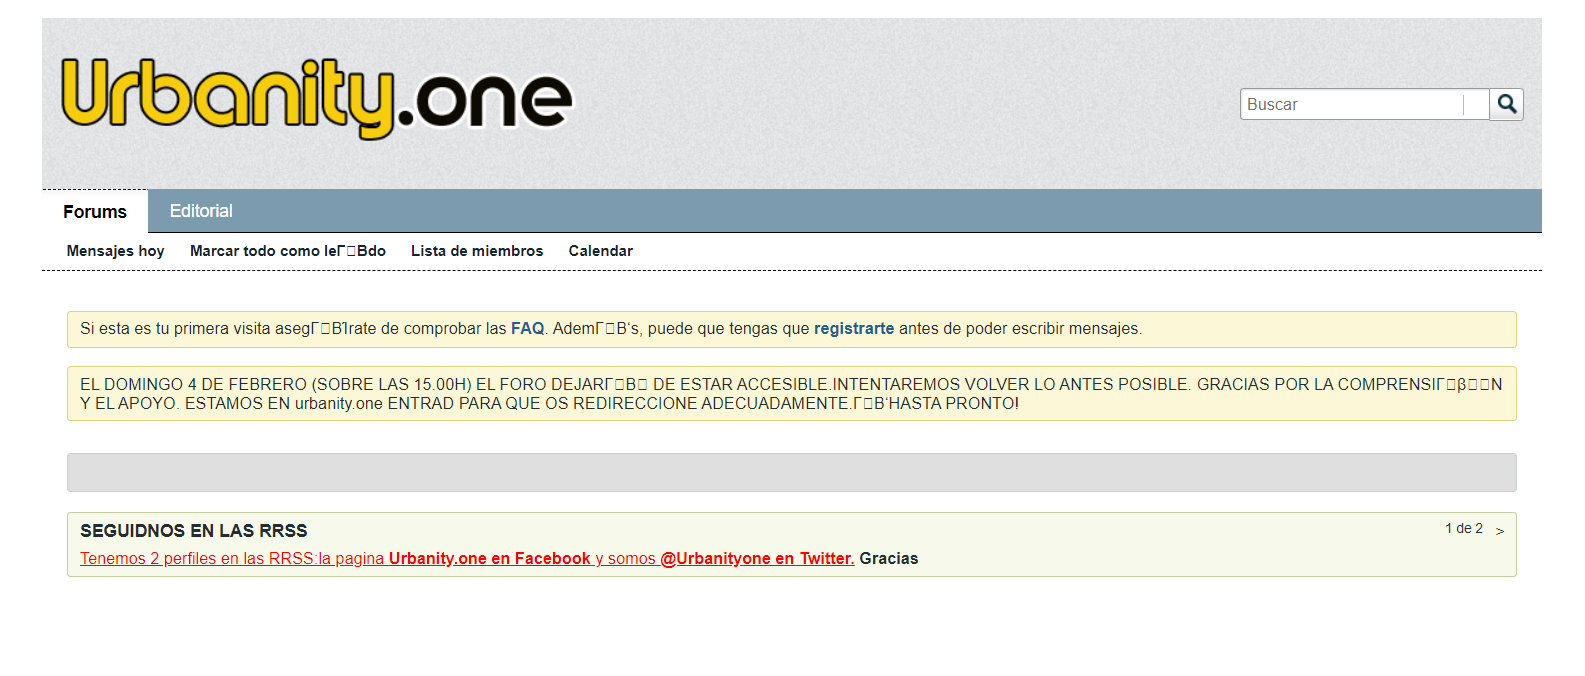Open @Urbanityone en Twitter link
Screen dimensions: 1585x676
click(x=757, y=559)
